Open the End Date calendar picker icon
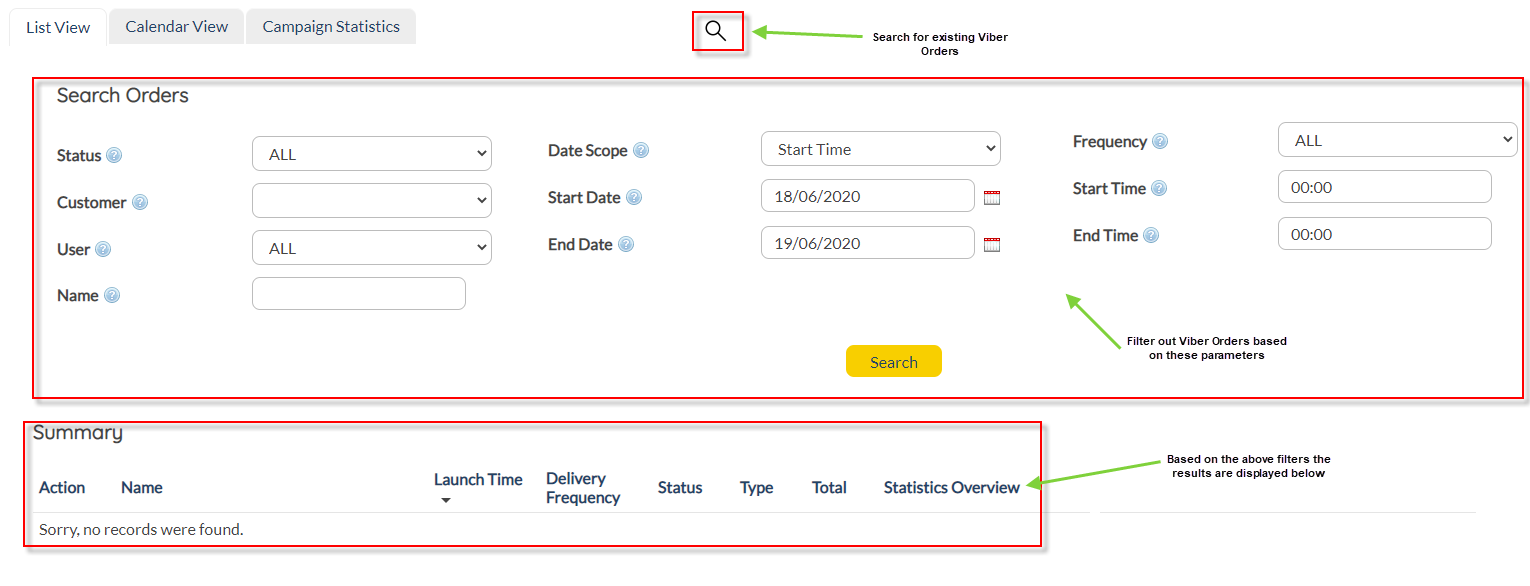This screenshot has height=586, width=1530. pyautogui.click(x=992, y=245)
